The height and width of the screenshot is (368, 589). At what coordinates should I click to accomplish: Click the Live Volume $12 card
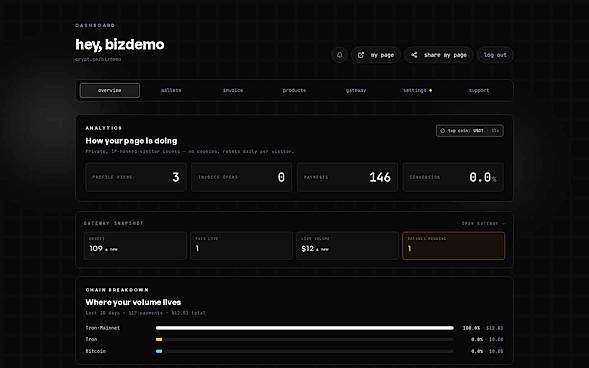[347, 246]
